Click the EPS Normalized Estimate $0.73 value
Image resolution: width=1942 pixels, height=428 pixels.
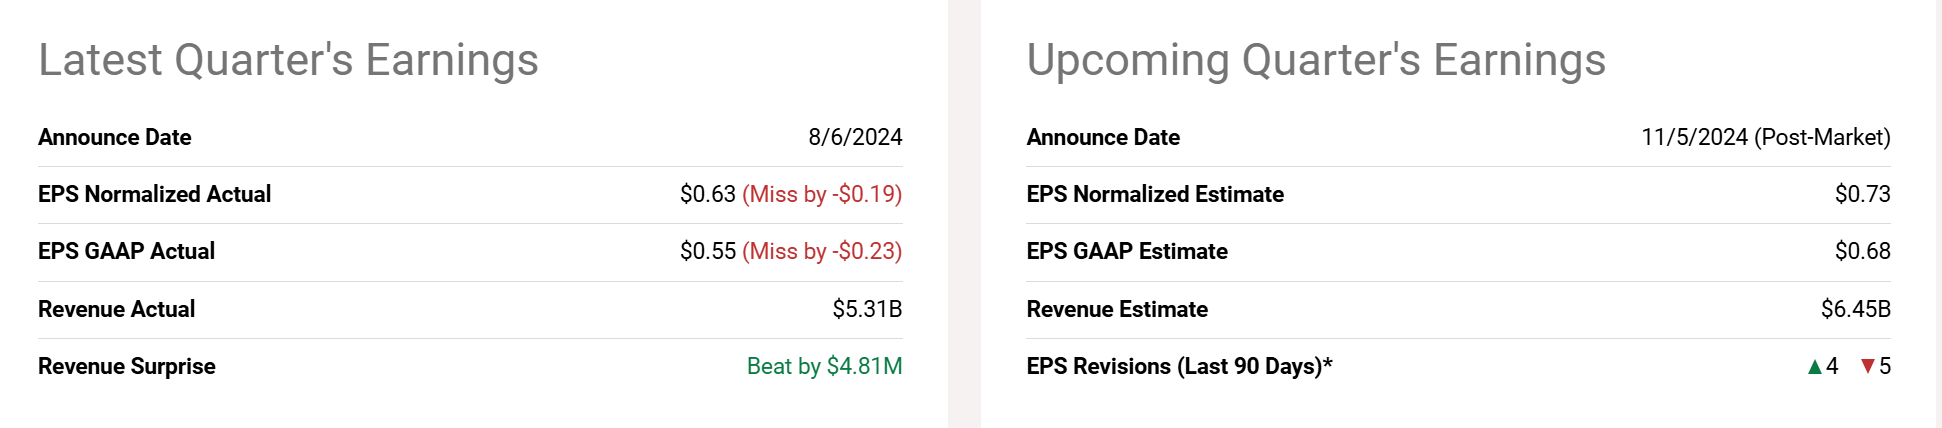1862,194
